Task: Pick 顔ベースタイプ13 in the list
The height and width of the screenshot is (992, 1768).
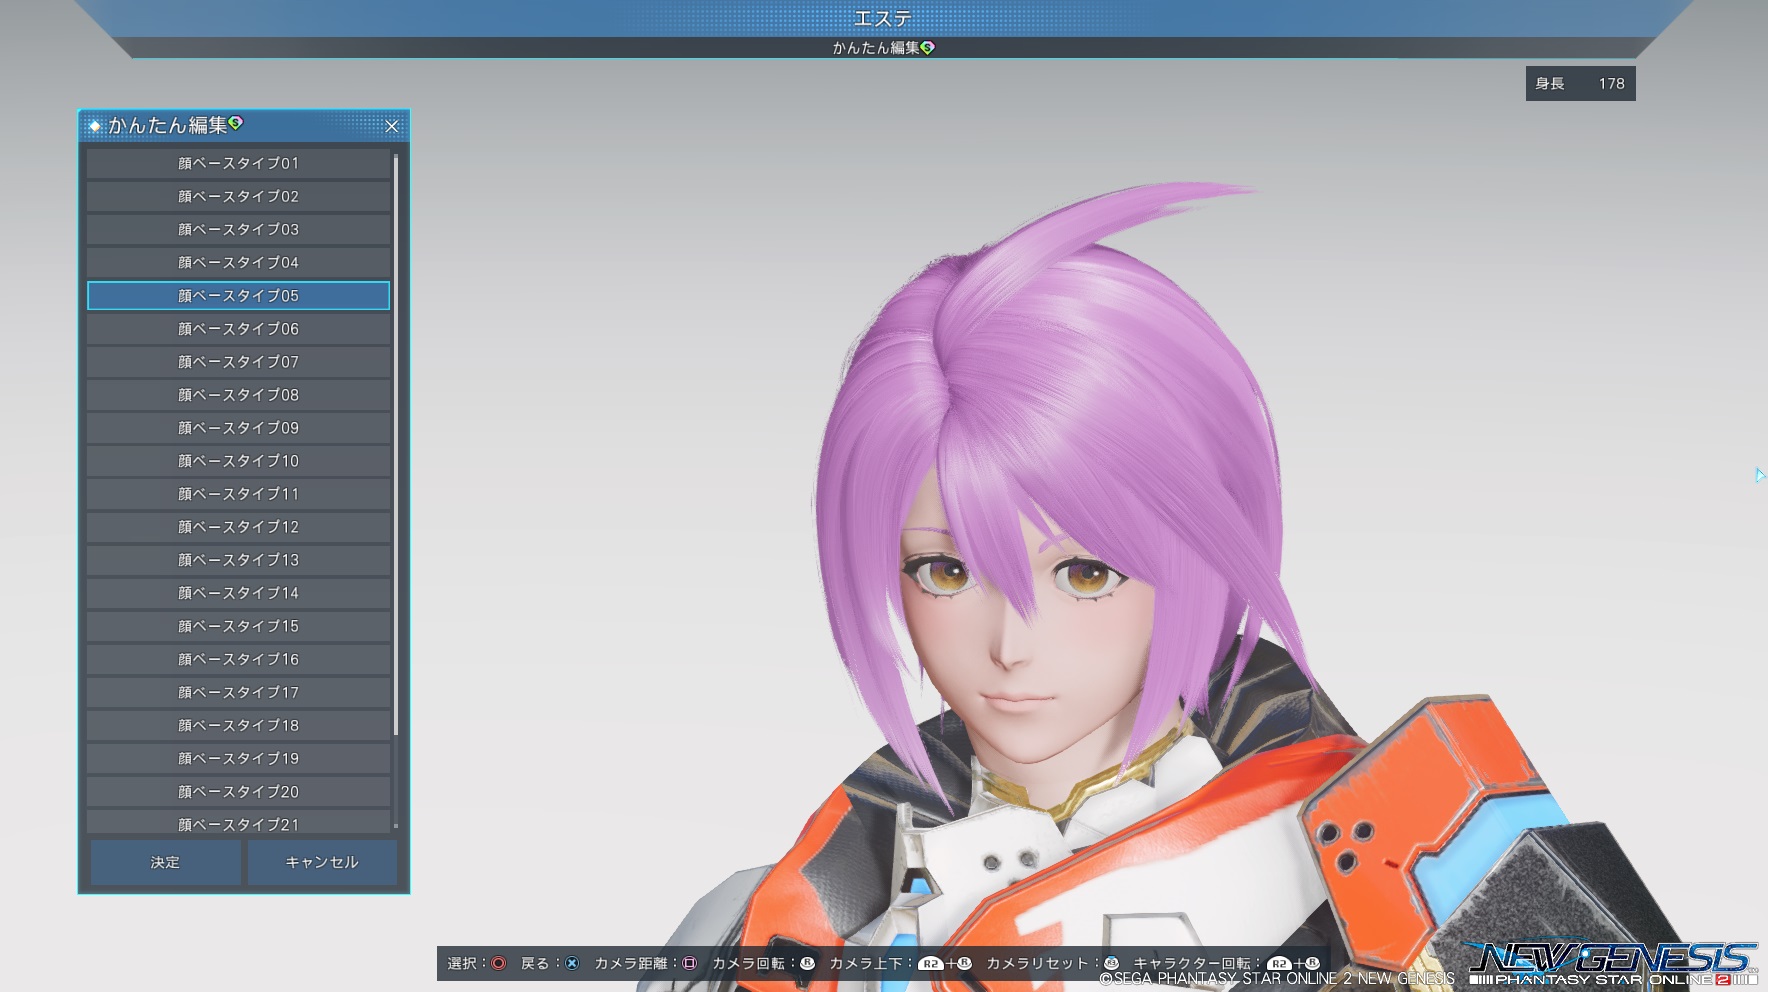Action: tap(238, 560)
